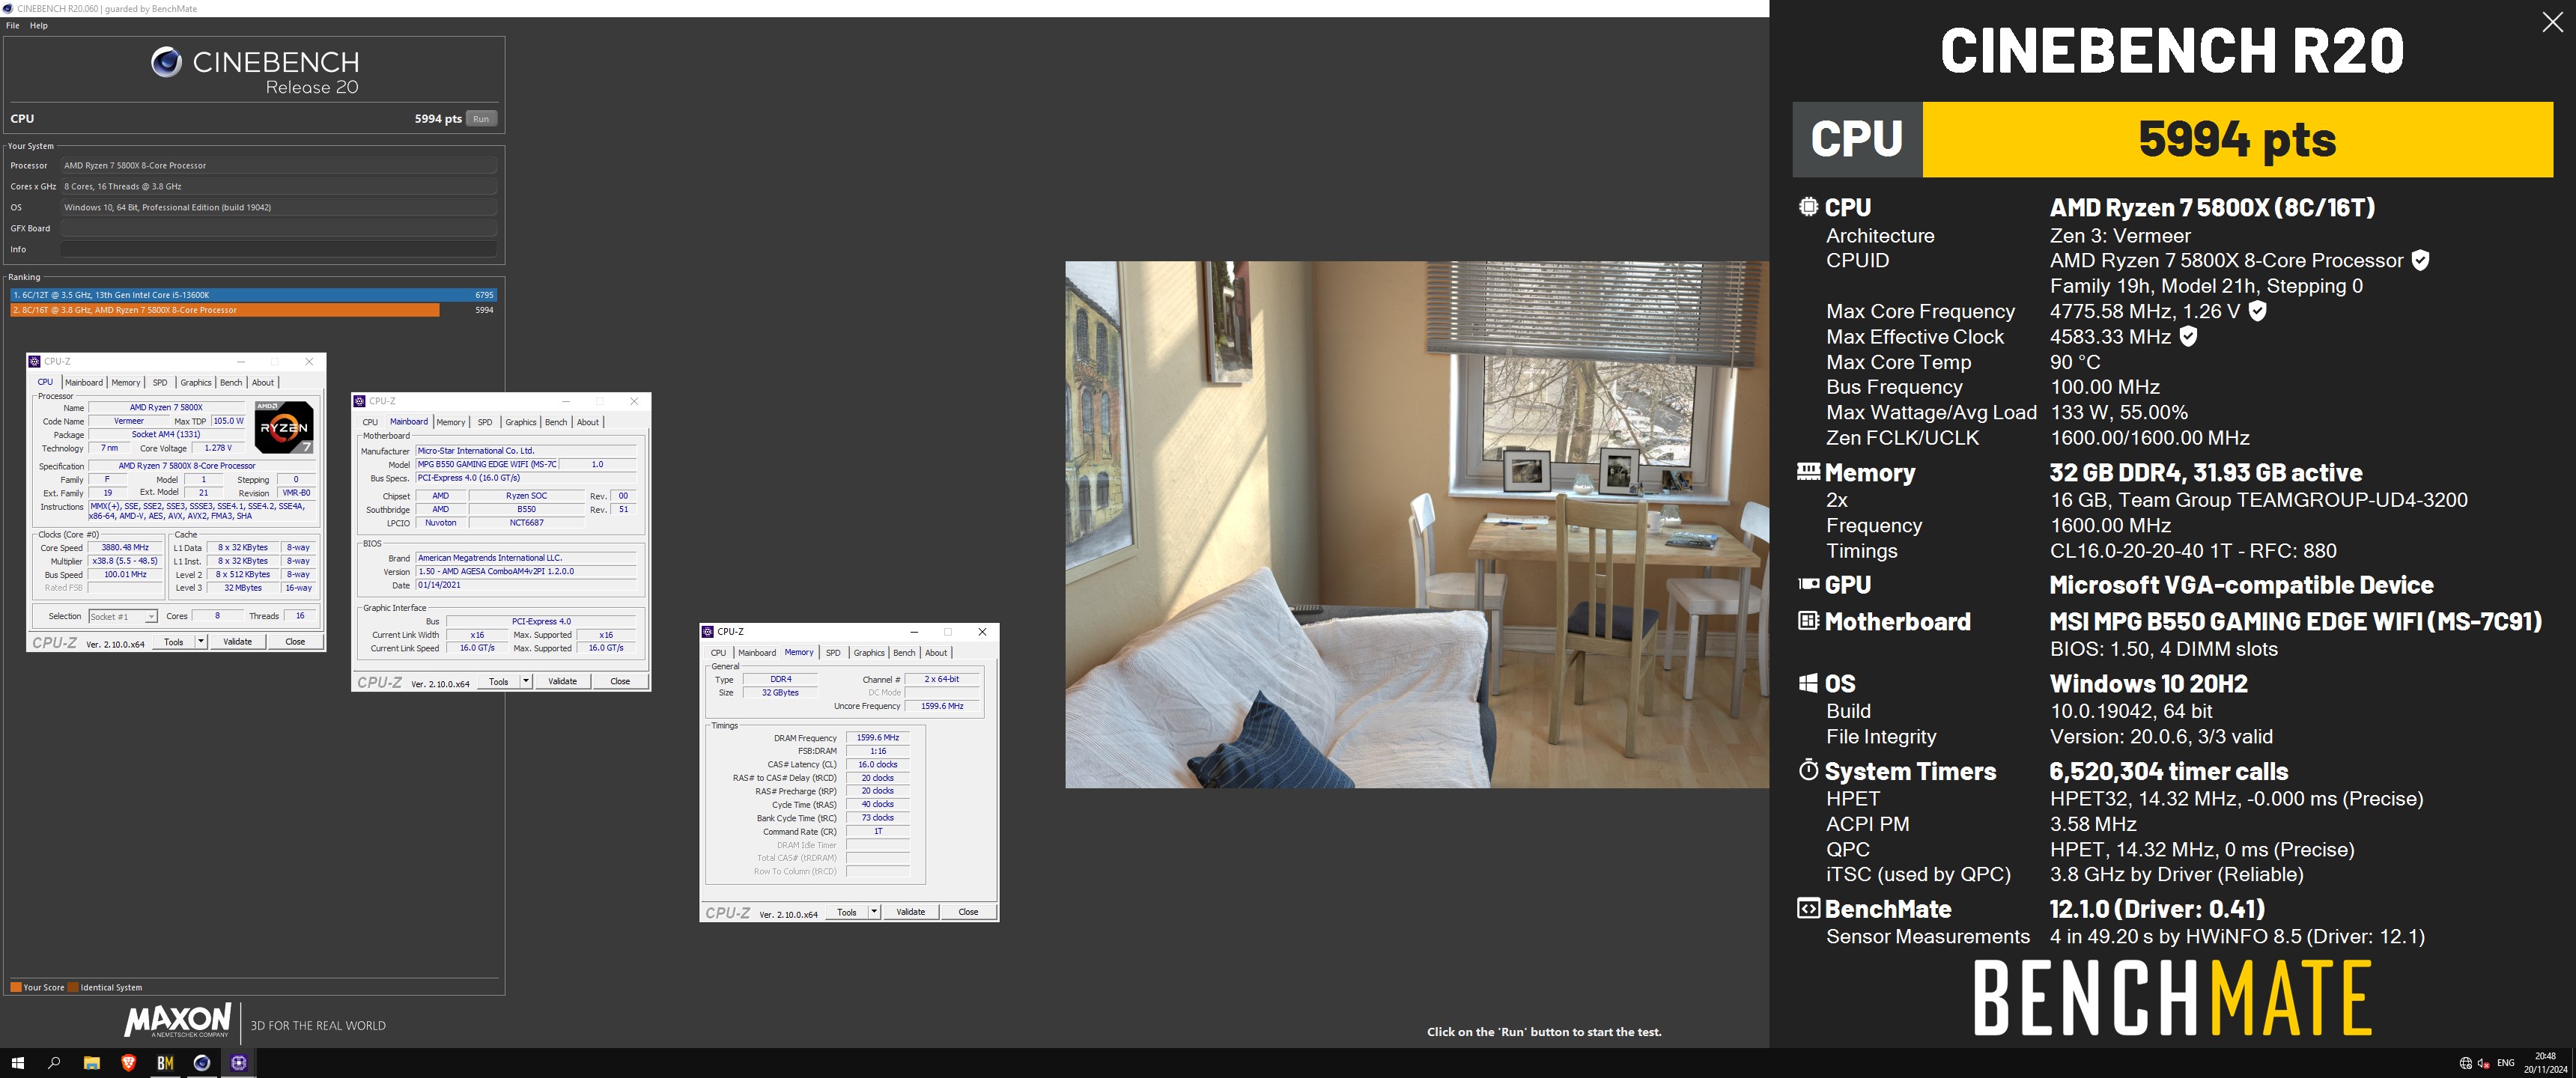
Task: Open Socket #1 selection dropdown
Action: [x=123, y=617]
